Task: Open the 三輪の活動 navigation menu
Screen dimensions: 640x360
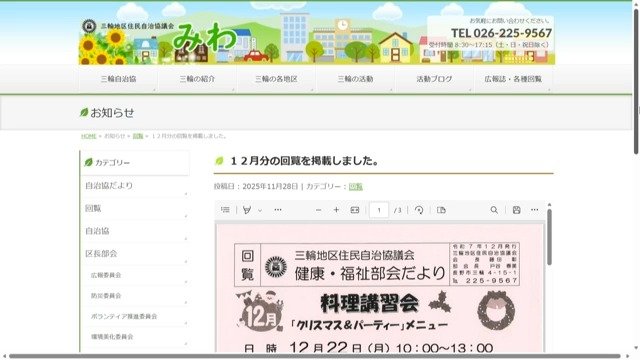Action: pyautogui.click(x=355, y=79)
